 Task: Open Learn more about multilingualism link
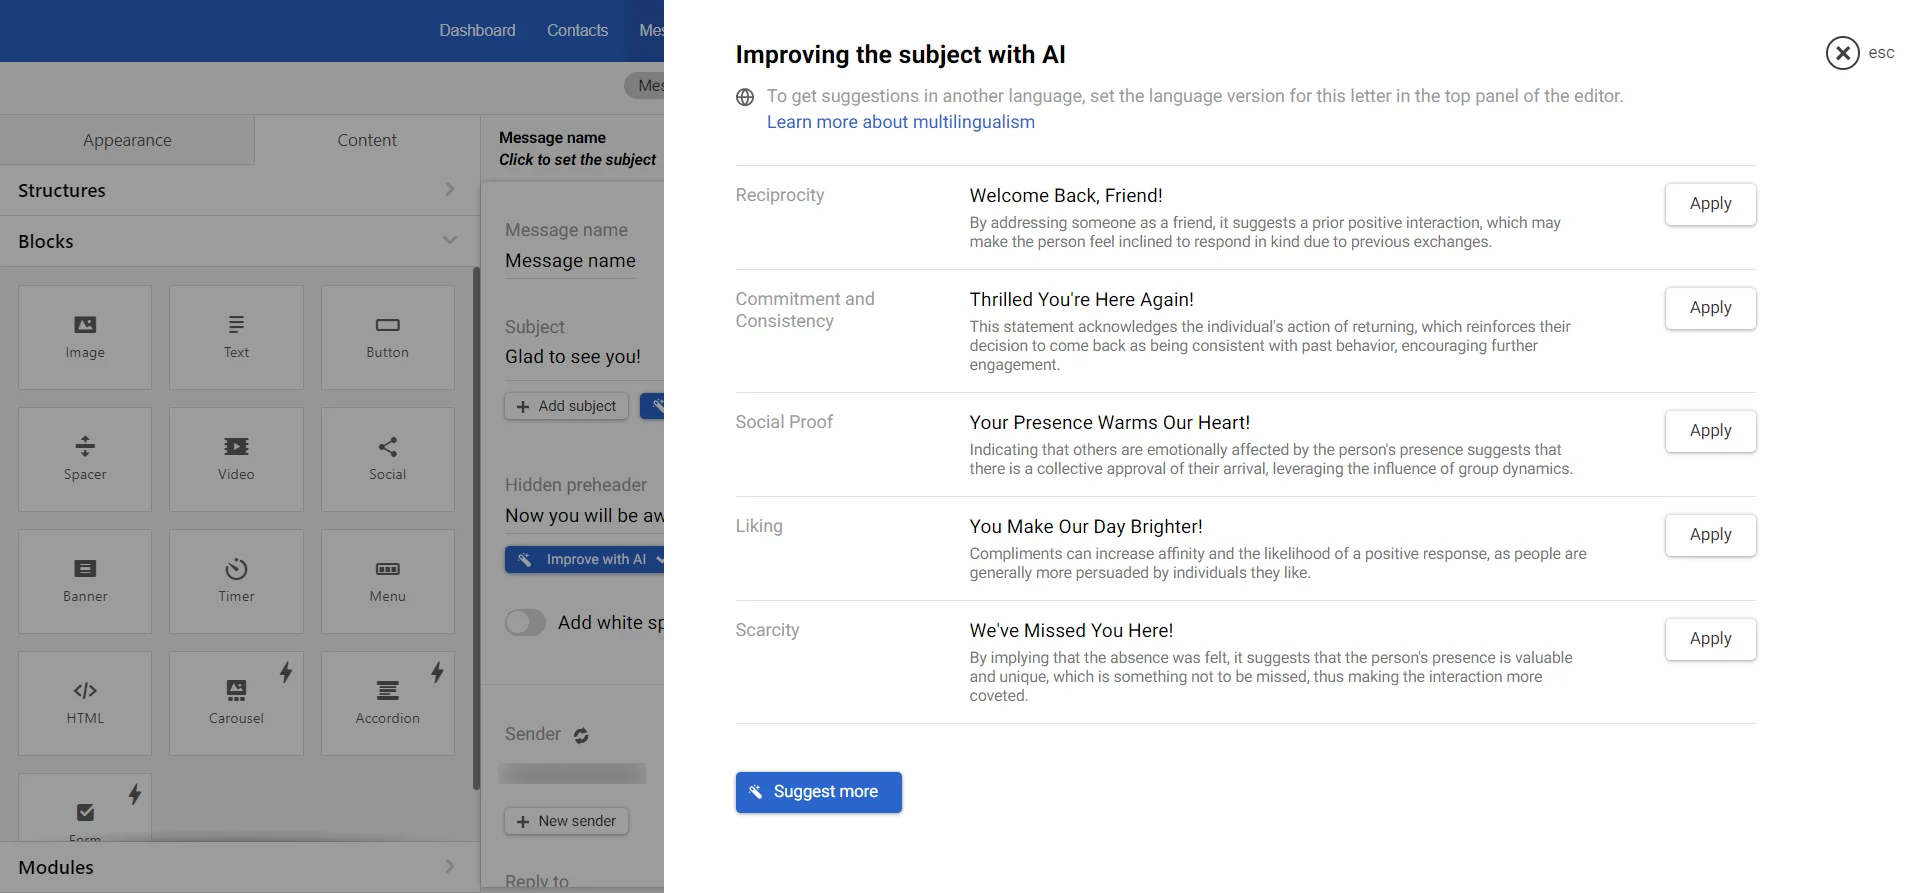coord(900,122)
